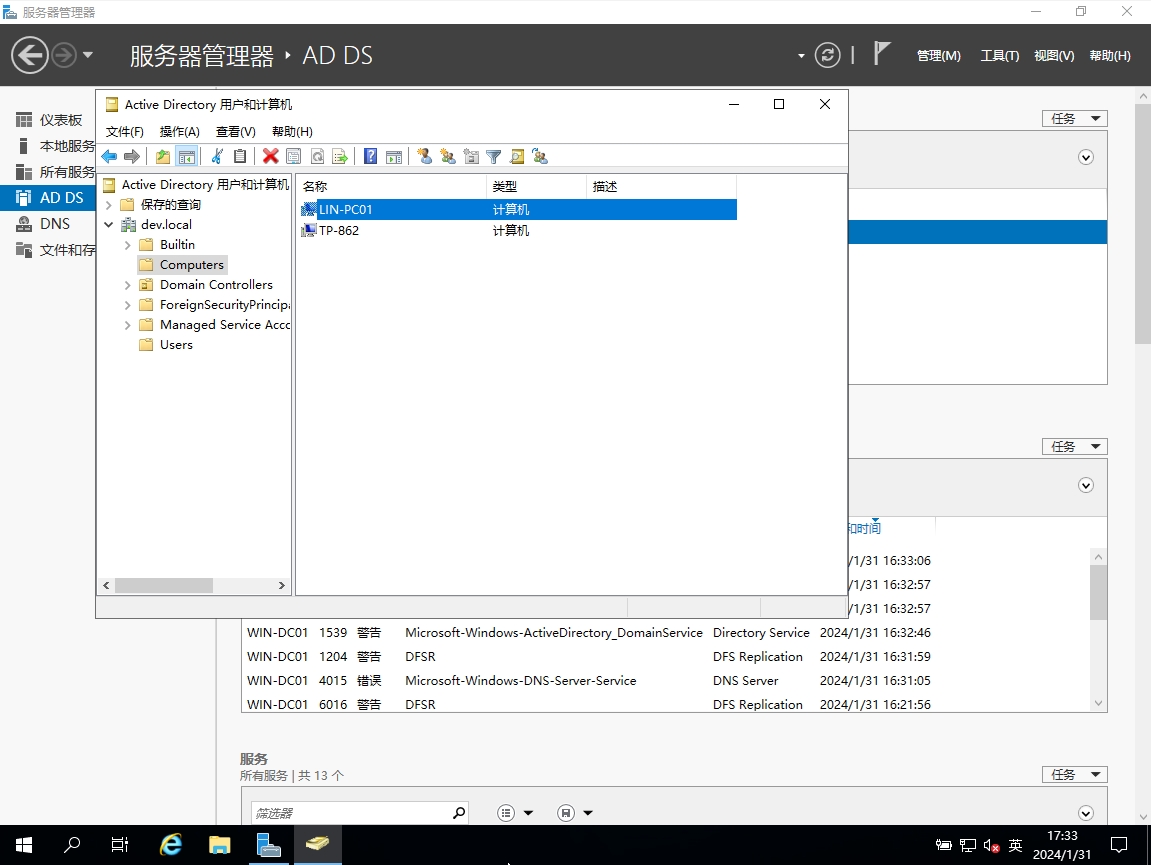Screen dimensions: 1151x865
Task: Toggle the show/hide console tree button
Action: [x=186, y=156]
